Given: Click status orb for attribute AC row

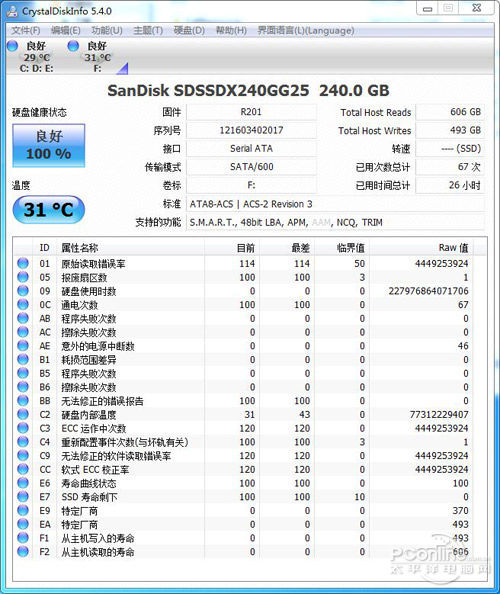Looking at the screenshot, I should pos(23,332).
